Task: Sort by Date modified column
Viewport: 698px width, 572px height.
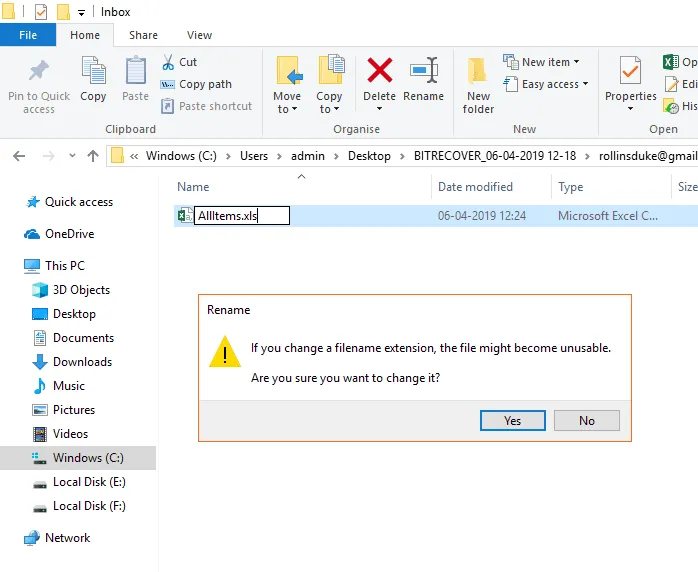Action: [475, 187]
